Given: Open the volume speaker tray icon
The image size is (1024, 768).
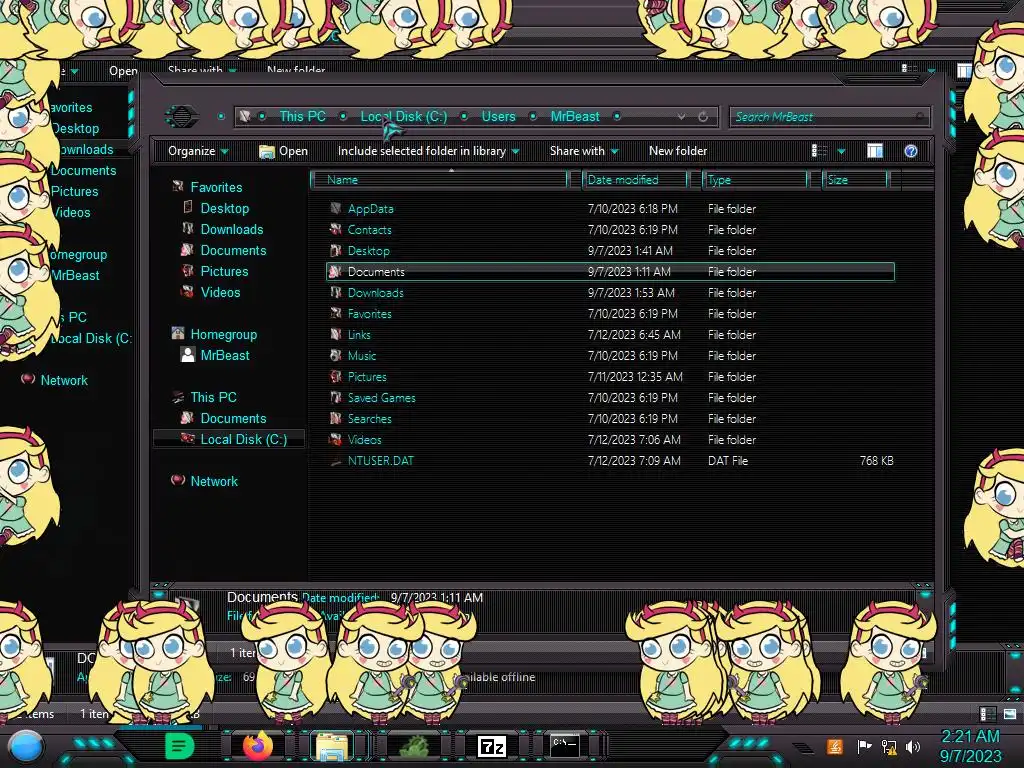Looking at the screenshot, I should tap(913, 746).
